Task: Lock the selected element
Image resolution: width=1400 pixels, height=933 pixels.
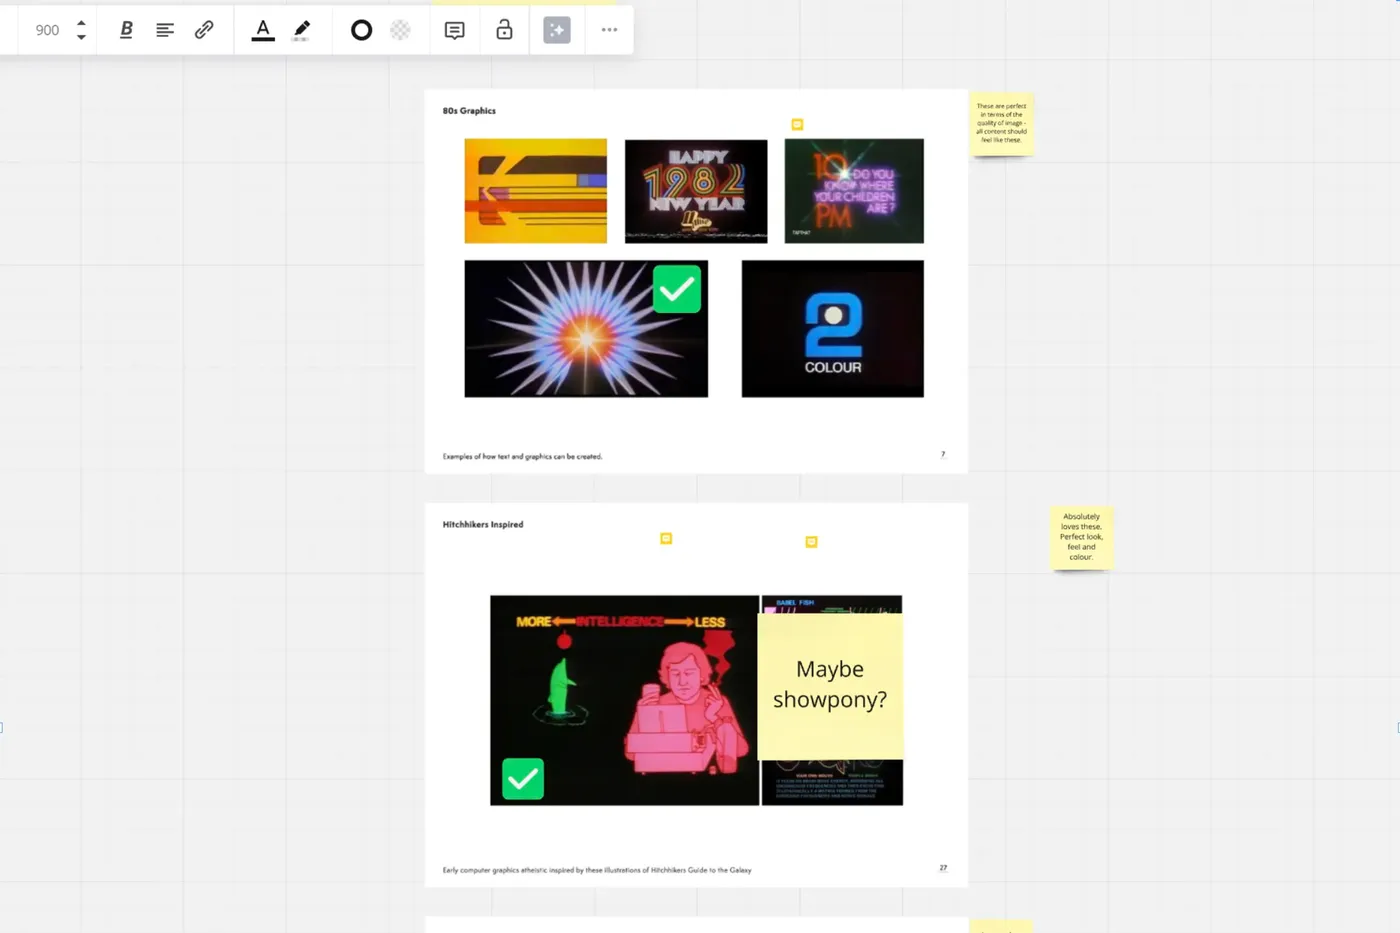Action: 504,30
